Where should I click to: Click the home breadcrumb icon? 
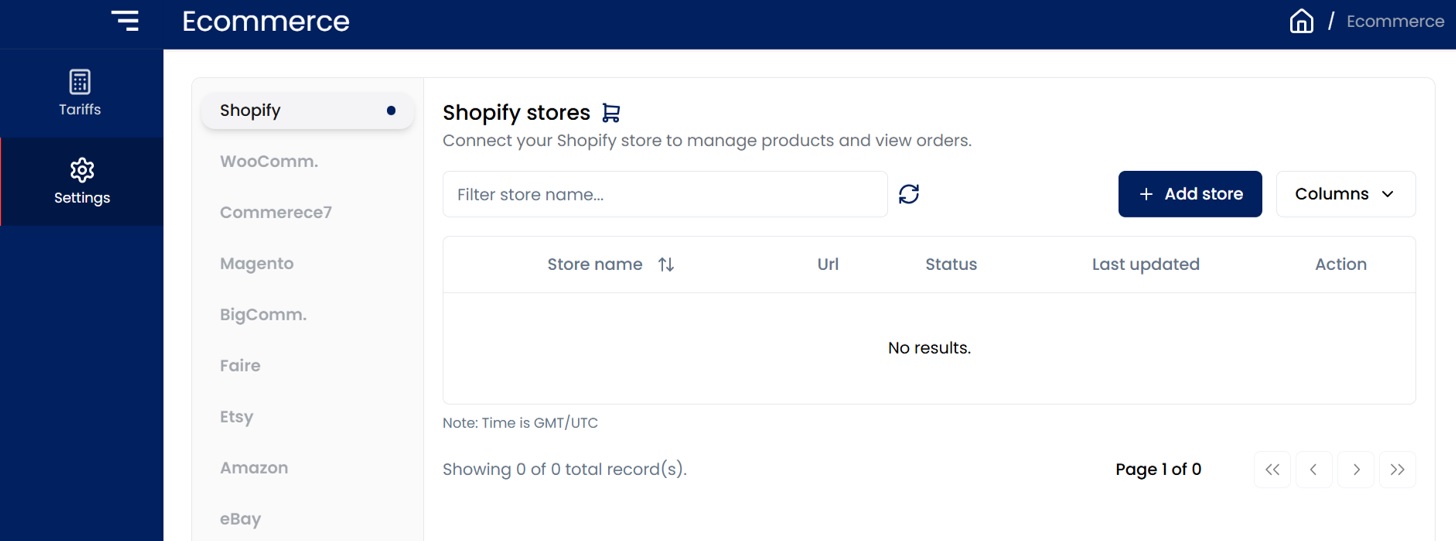pos(1301,21)
